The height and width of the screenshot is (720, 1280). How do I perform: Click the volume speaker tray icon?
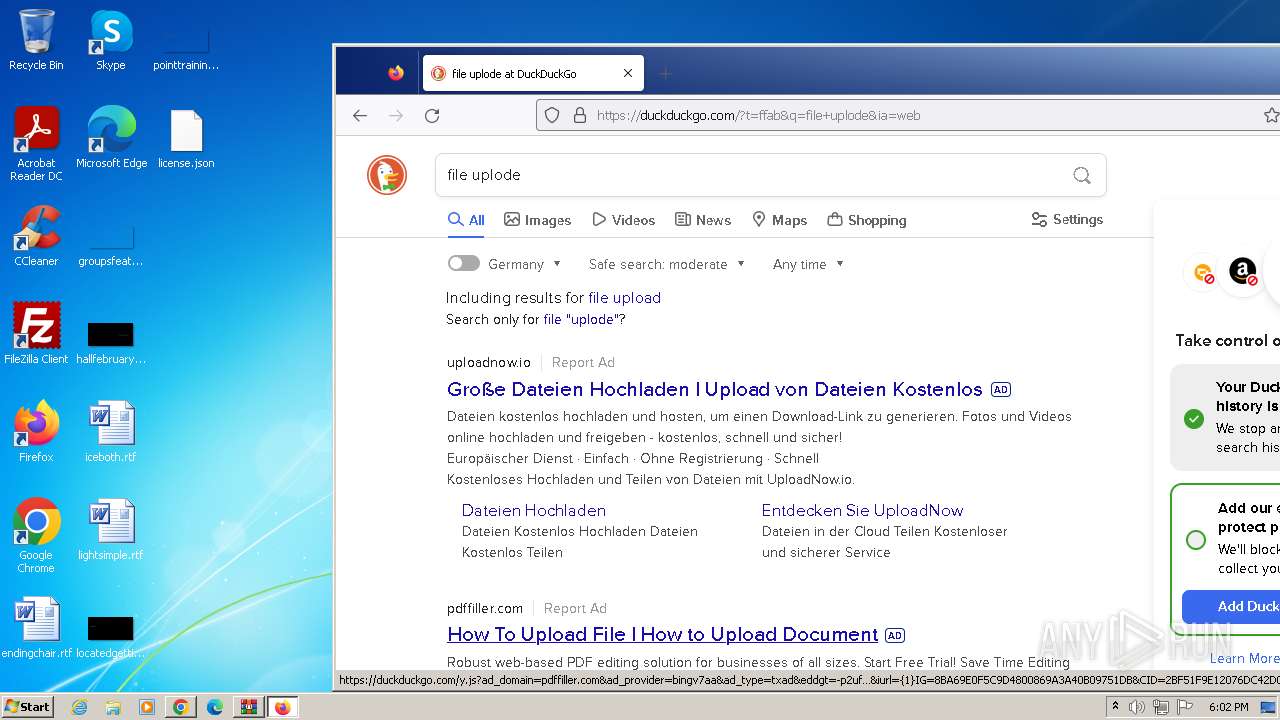(1137, 707)
